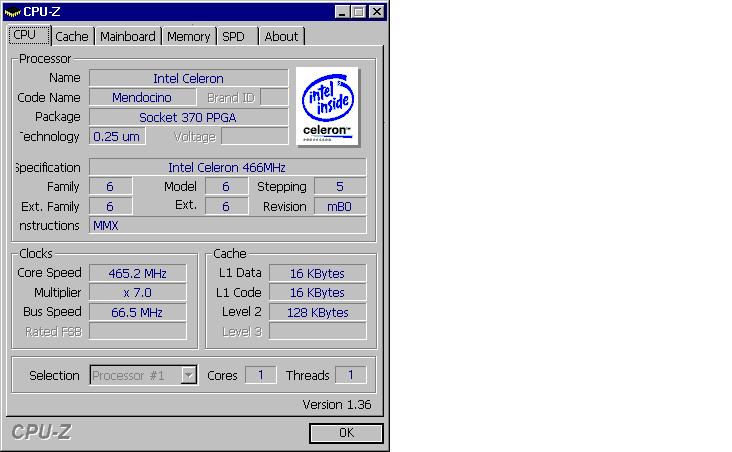
Task: Click the Ext. Family value field
Action: click(111, 206)
